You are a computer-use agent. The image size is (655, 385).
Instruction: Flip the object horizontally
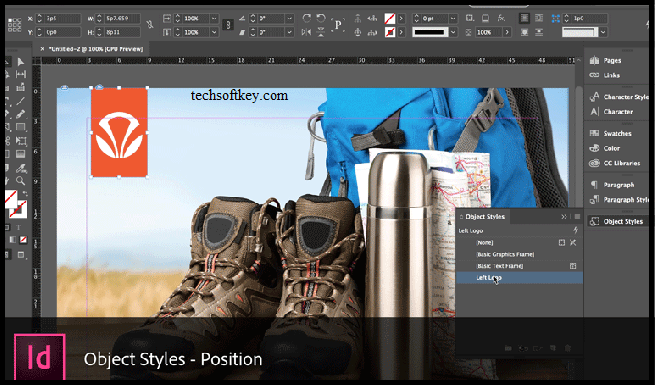(306, 32)
